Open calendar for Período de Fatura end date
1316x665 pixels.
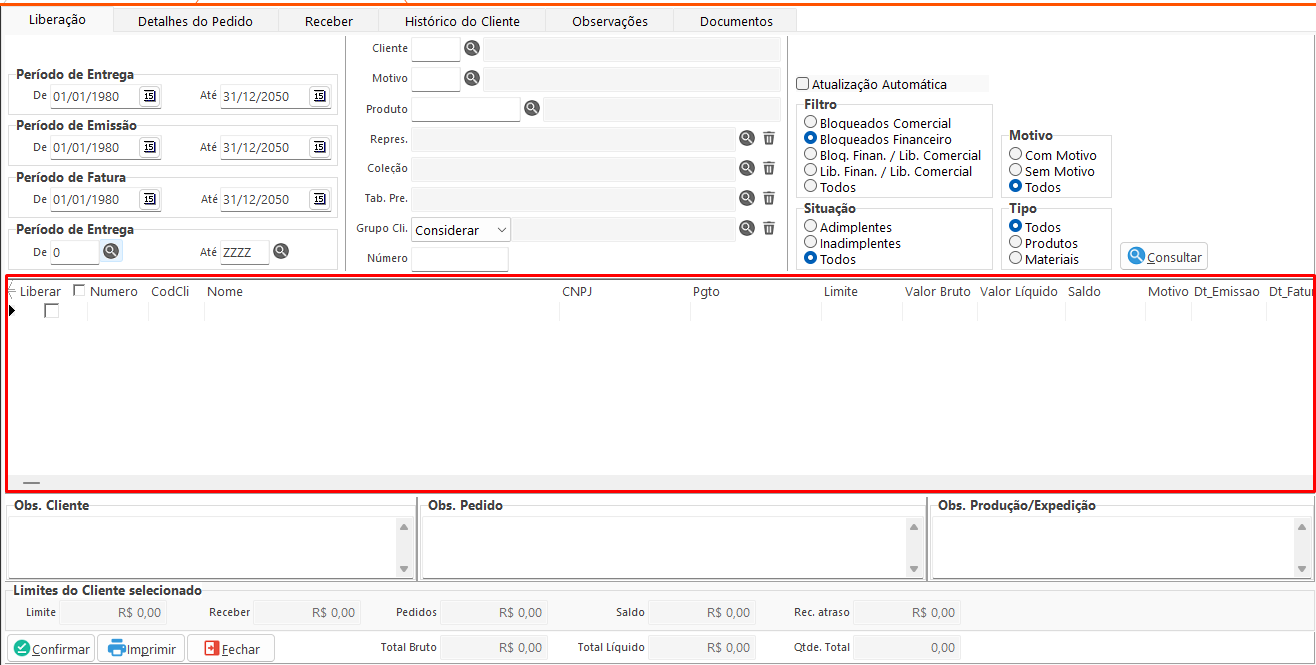[319, 199]
